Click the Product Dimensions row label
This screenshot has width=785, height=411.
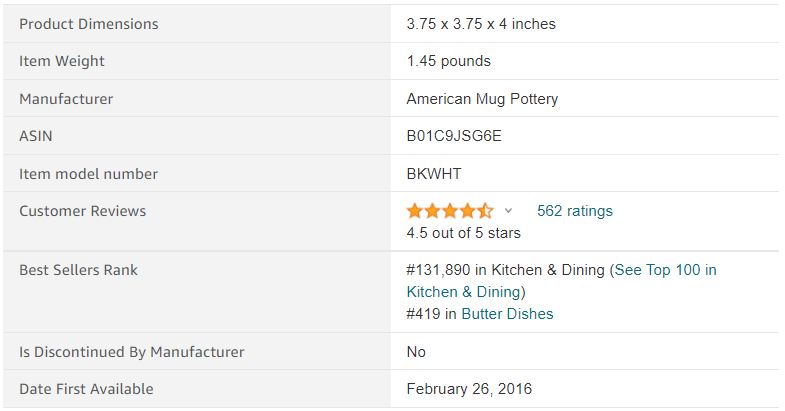click(x=88, y=24)
